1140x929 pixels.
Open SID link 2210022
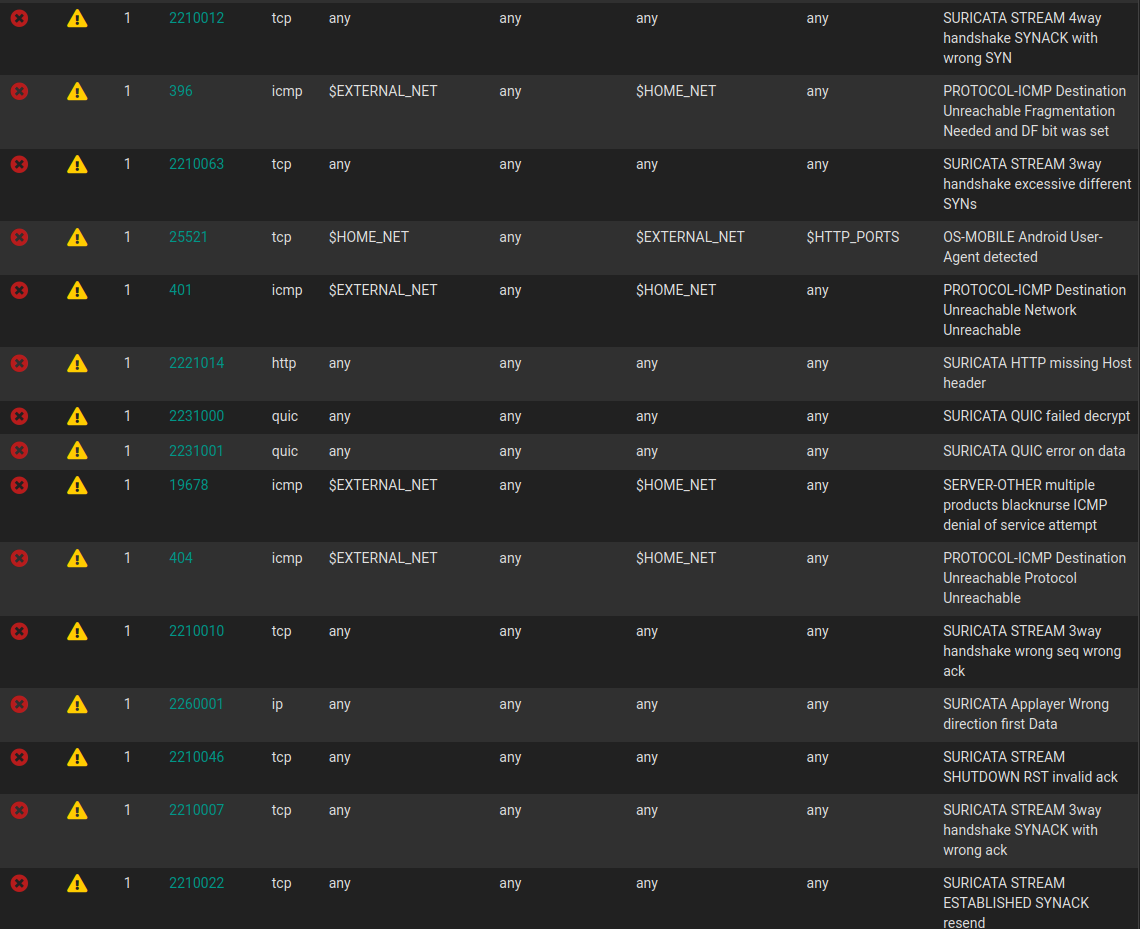pos(196,883)
